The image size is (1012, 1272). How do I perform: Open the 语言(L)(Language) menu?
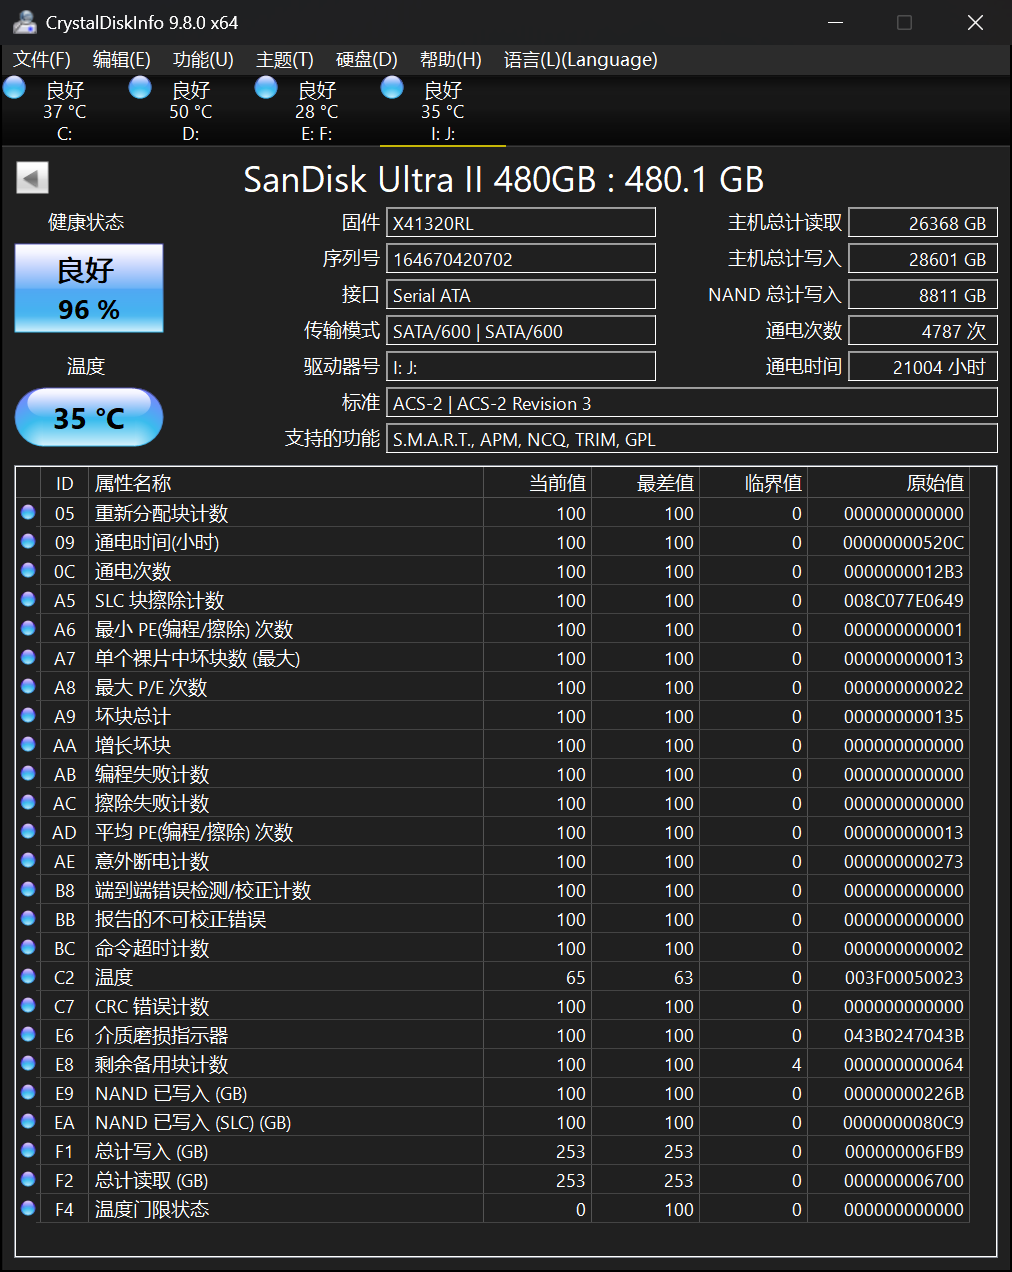click(580, 60)
